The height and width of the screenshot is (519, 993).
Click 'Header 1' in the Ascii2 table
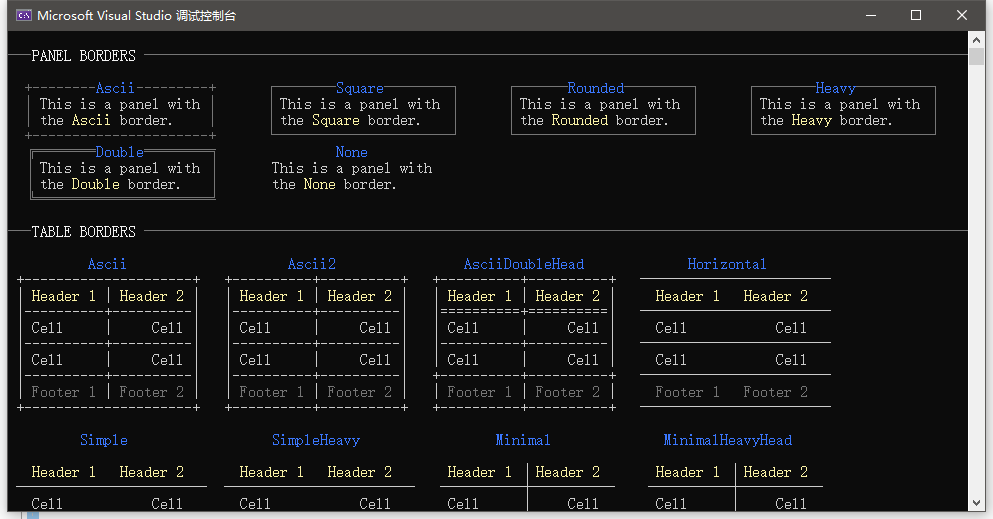coord(272,296)
